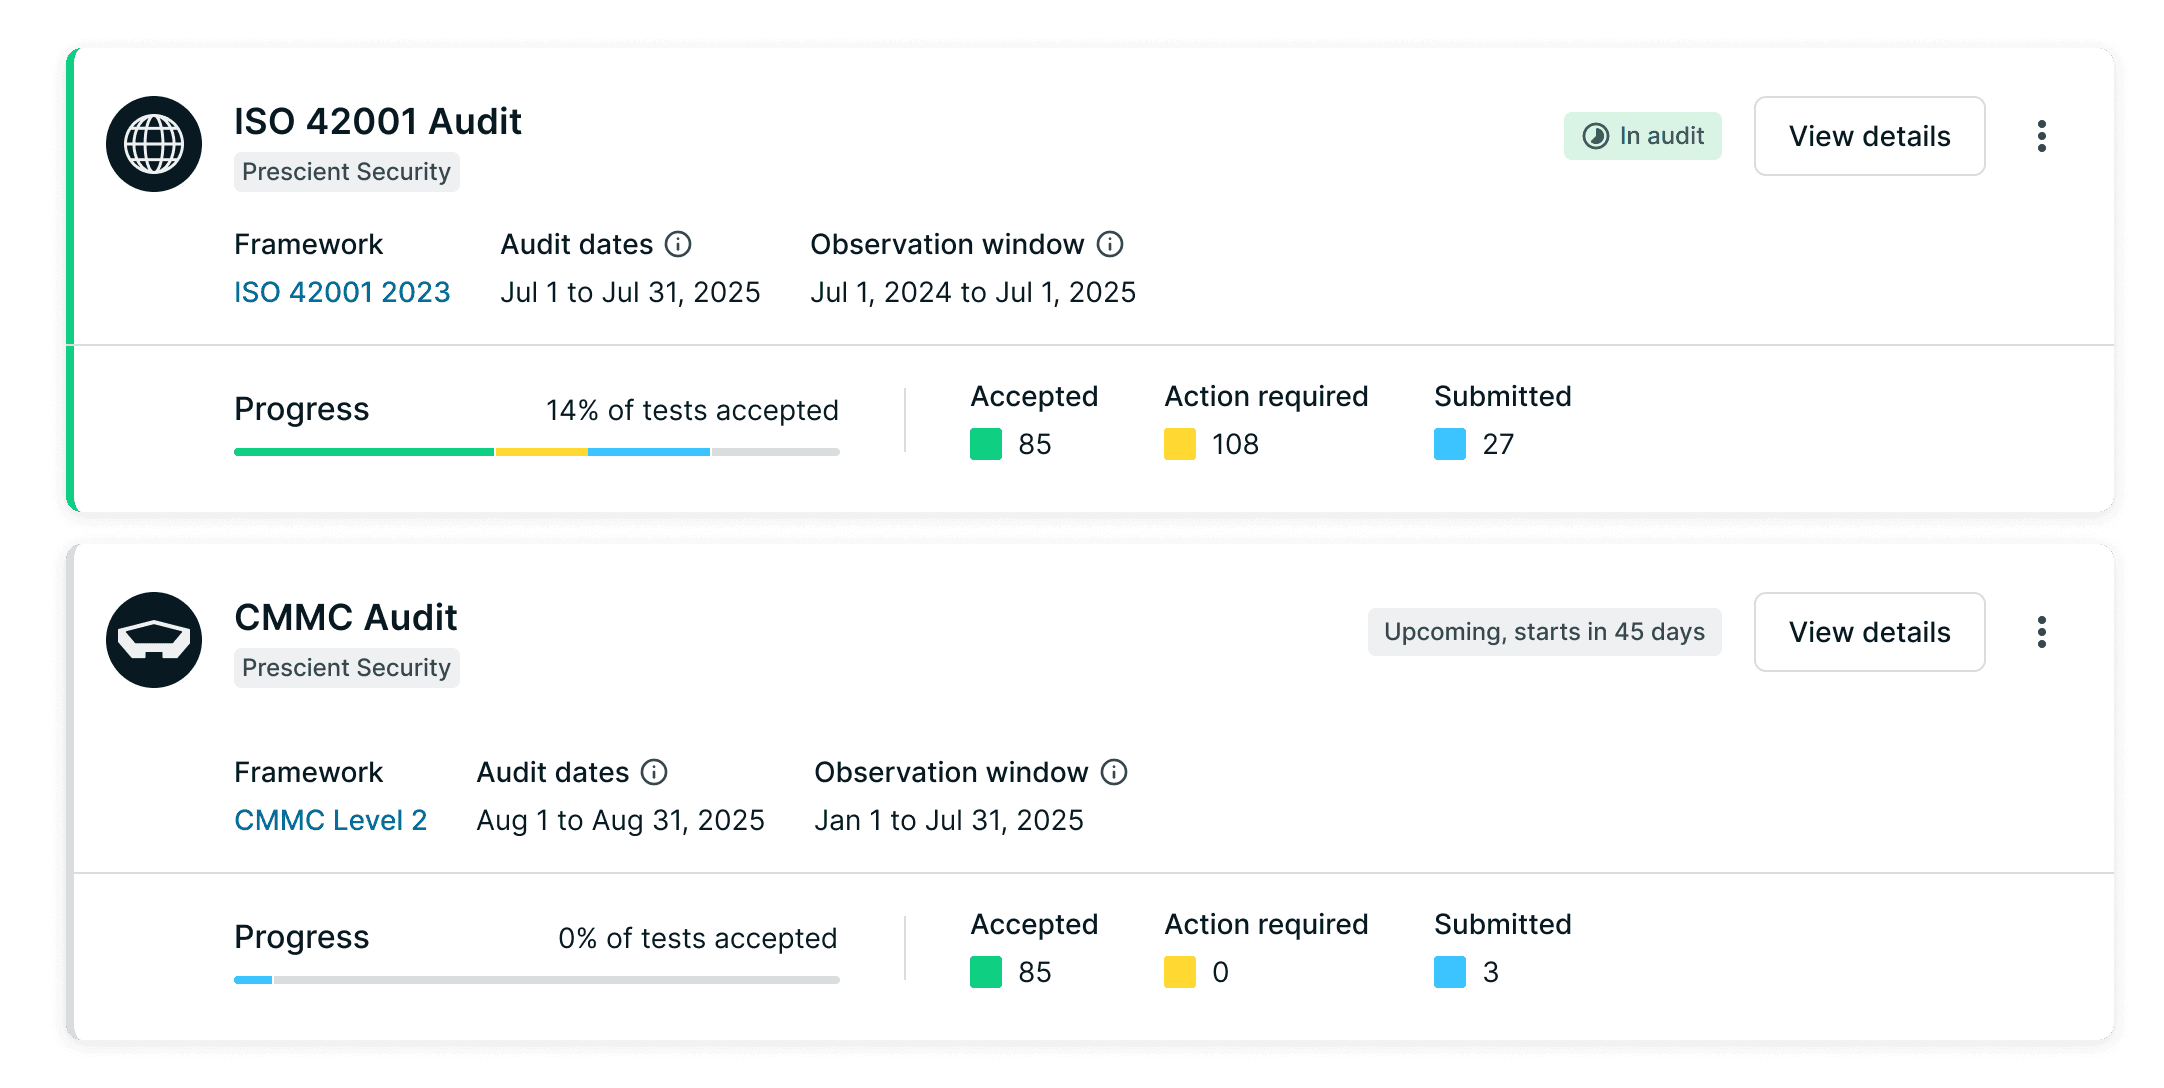Click the yellow Action required swatch showing 108
This screenshot has width=2164, height=1088.
(x=1180, y=444)
